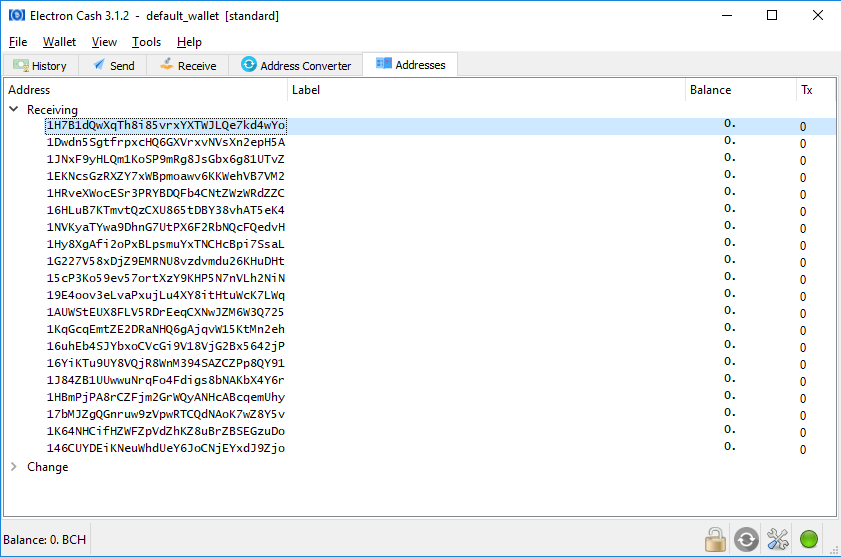
Task: Open the Wallet menu
Action: [x=59, y=42]
